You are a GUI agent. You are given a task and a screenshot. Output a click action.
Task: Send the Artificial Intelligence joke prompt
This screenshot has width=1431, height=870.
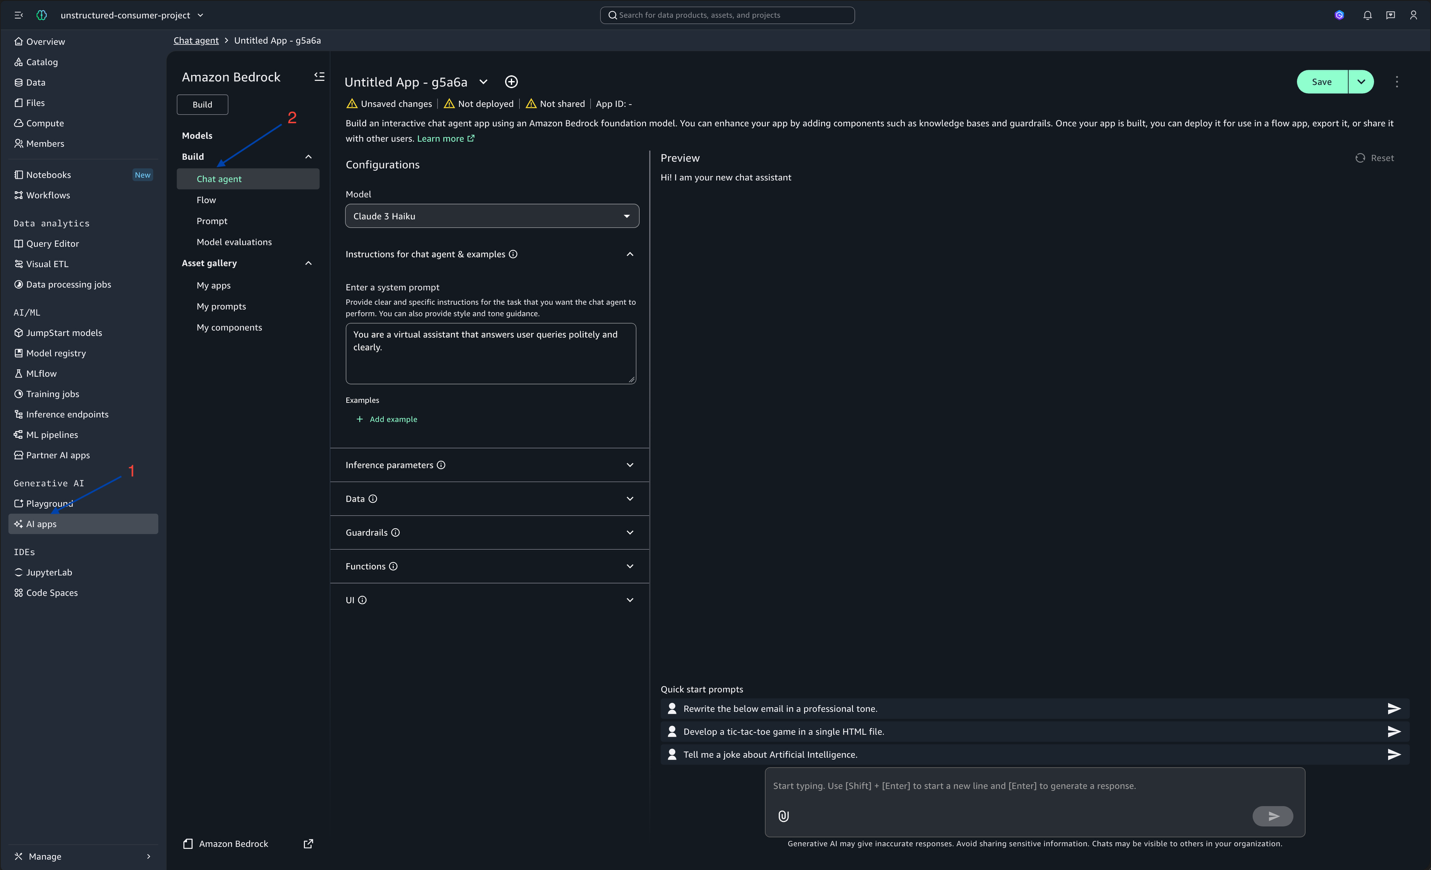click(x=1394, y=754)
